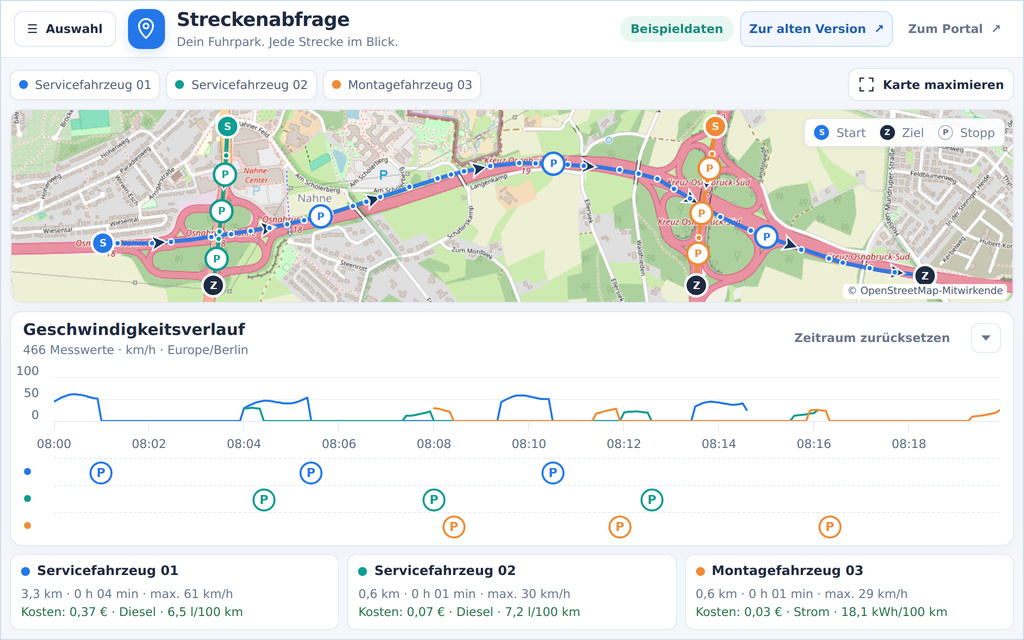Click the 08:04 time axis label
This screenshot has height=640, width=1024.
click(x=244, y=443)
